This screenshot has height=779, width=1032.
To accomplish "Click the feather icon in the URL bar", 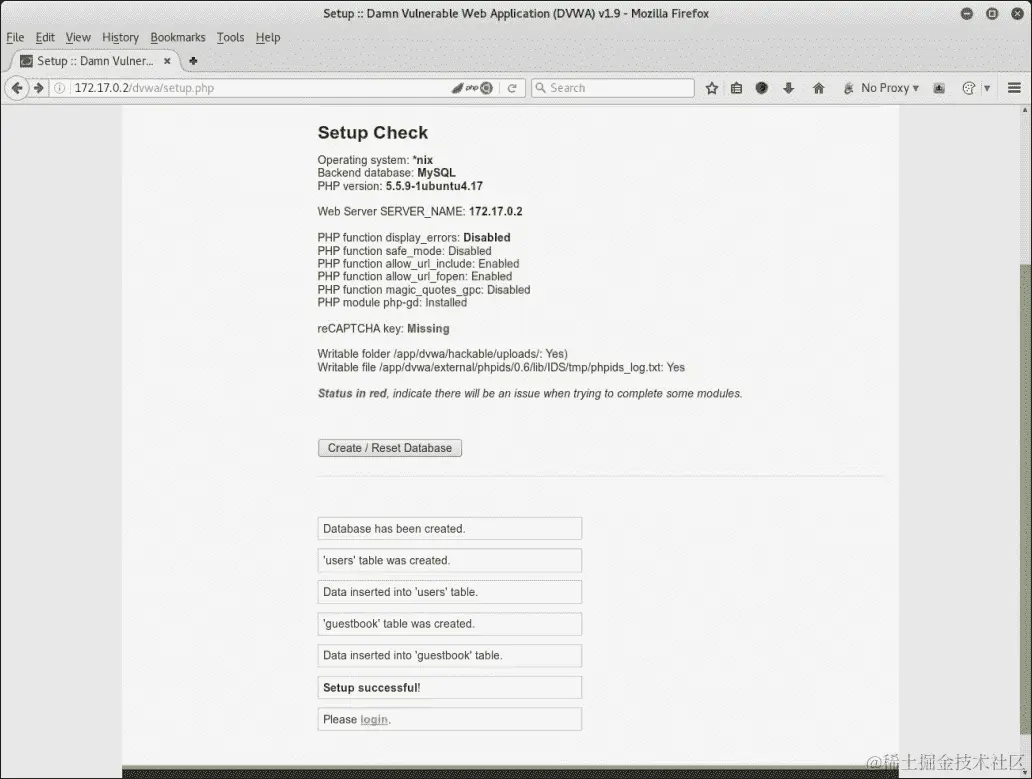I will [x=457, y=88].
